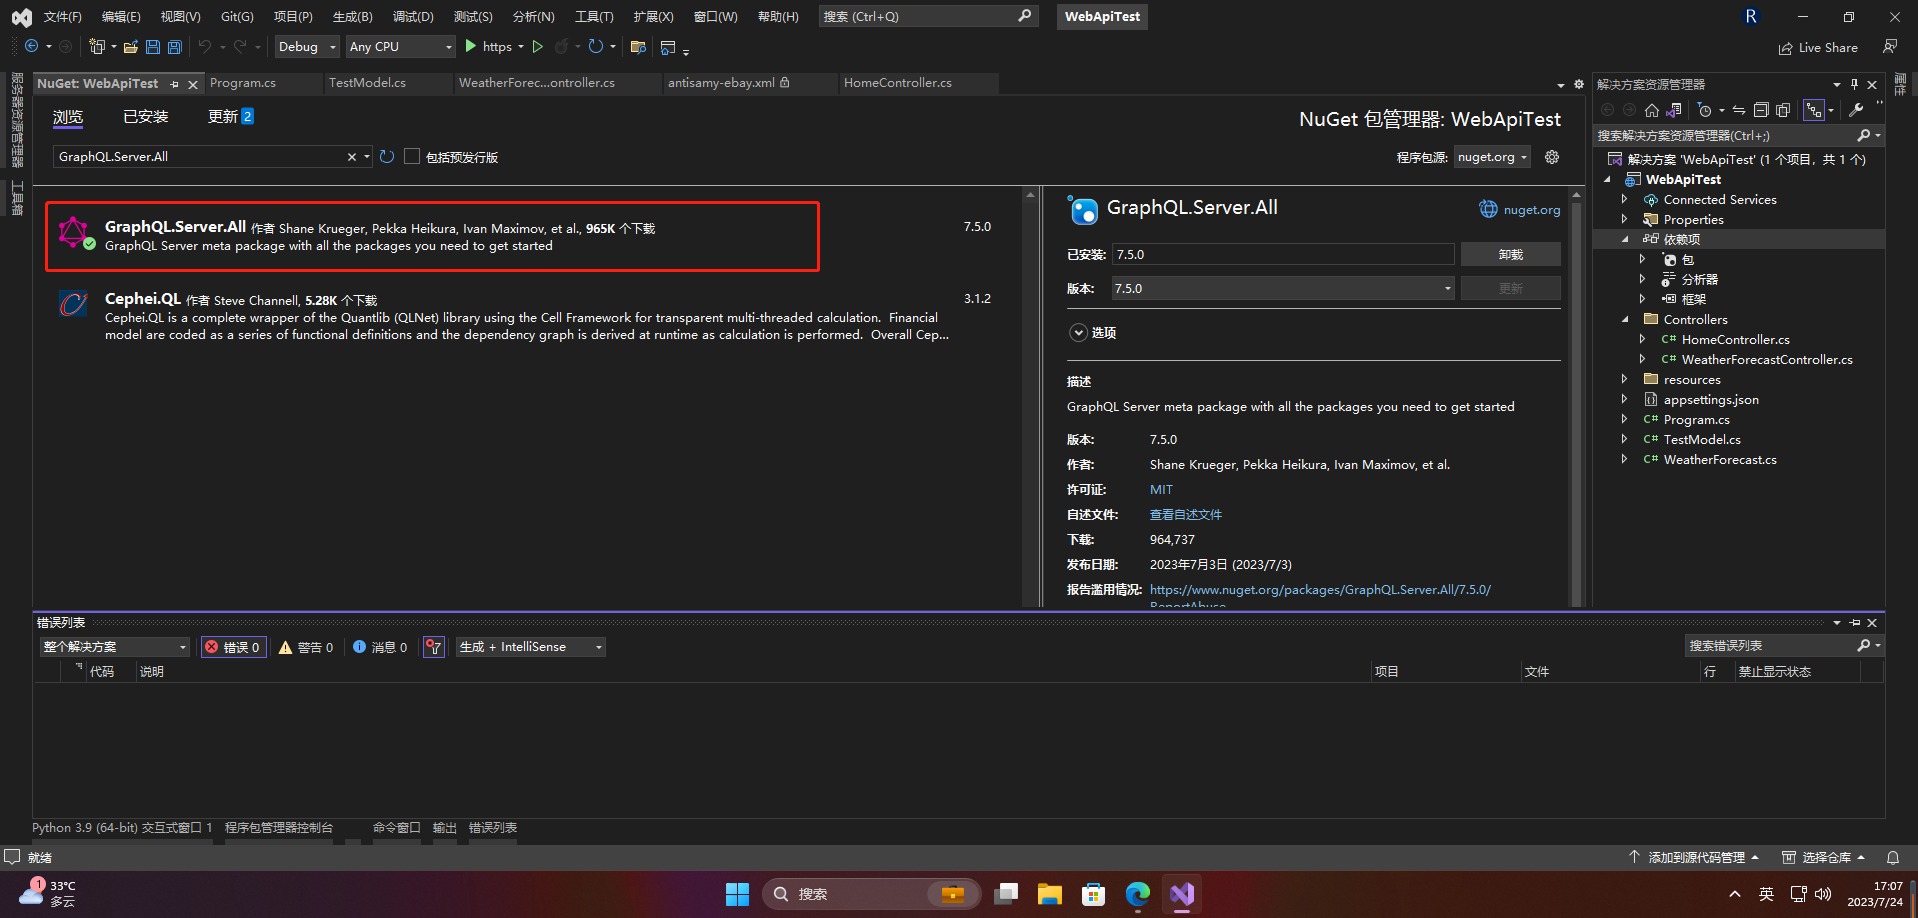Open the Git(G) menu
The height and width of the screenshot is (918, 1918).
[x=237, y=17]
